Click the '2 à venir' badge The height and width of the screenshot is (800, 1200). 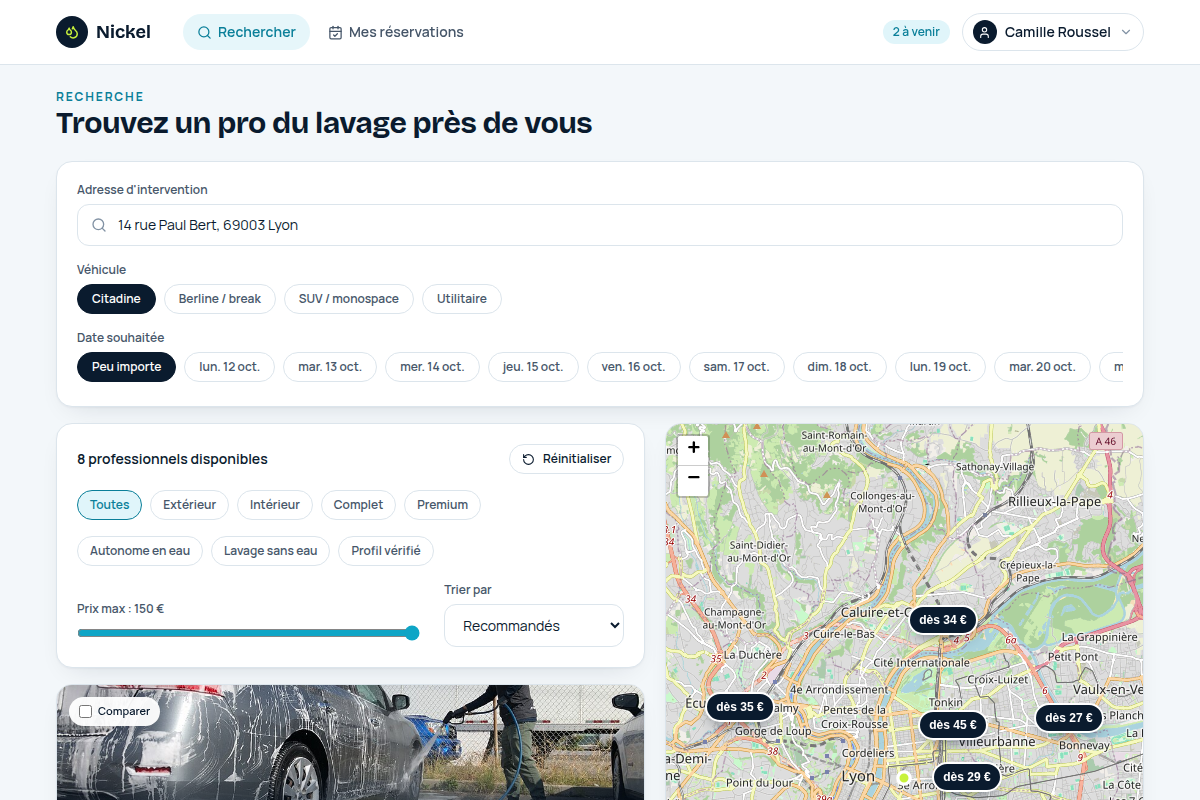916,32
